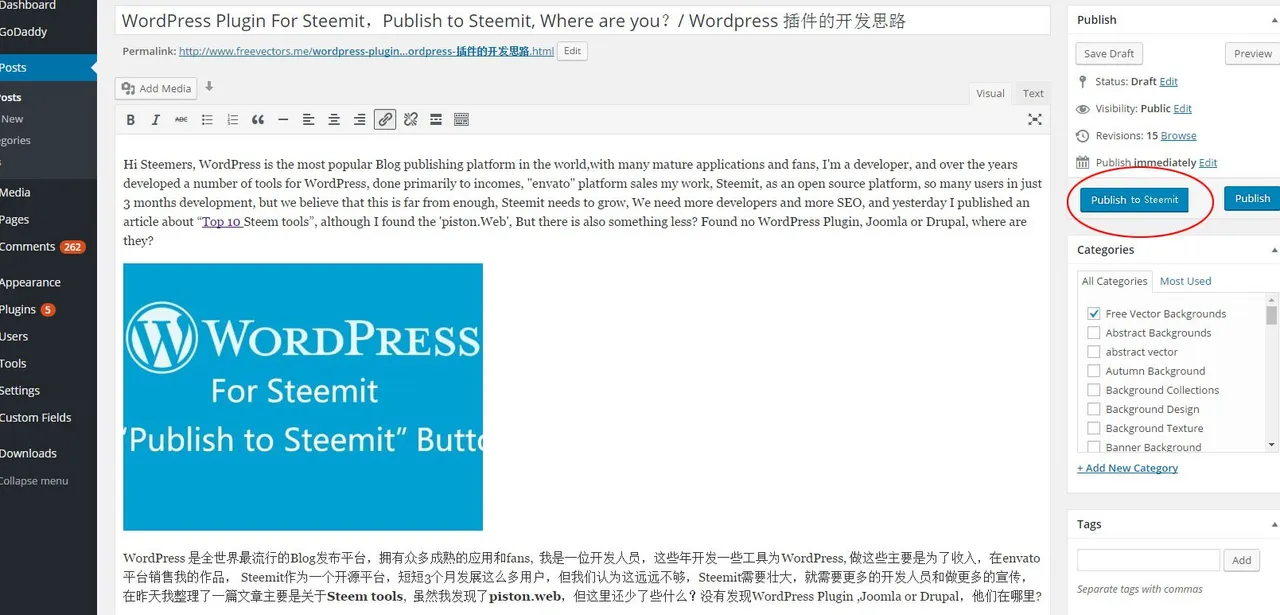Collapse the Tags panel
Image resolution: width=1280 pixels, height=615 pixels.
click(x=1274, y=524)
